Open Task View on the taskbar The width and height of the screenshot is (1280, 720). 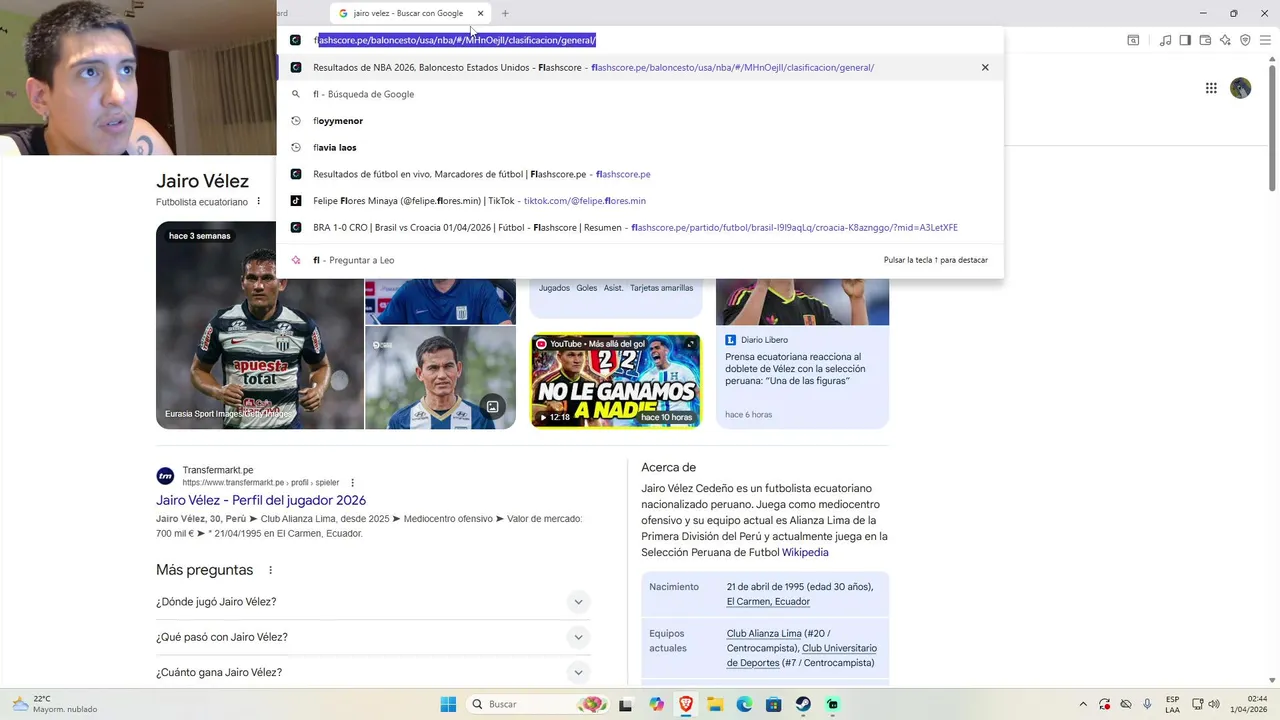(x=626, y=704)
